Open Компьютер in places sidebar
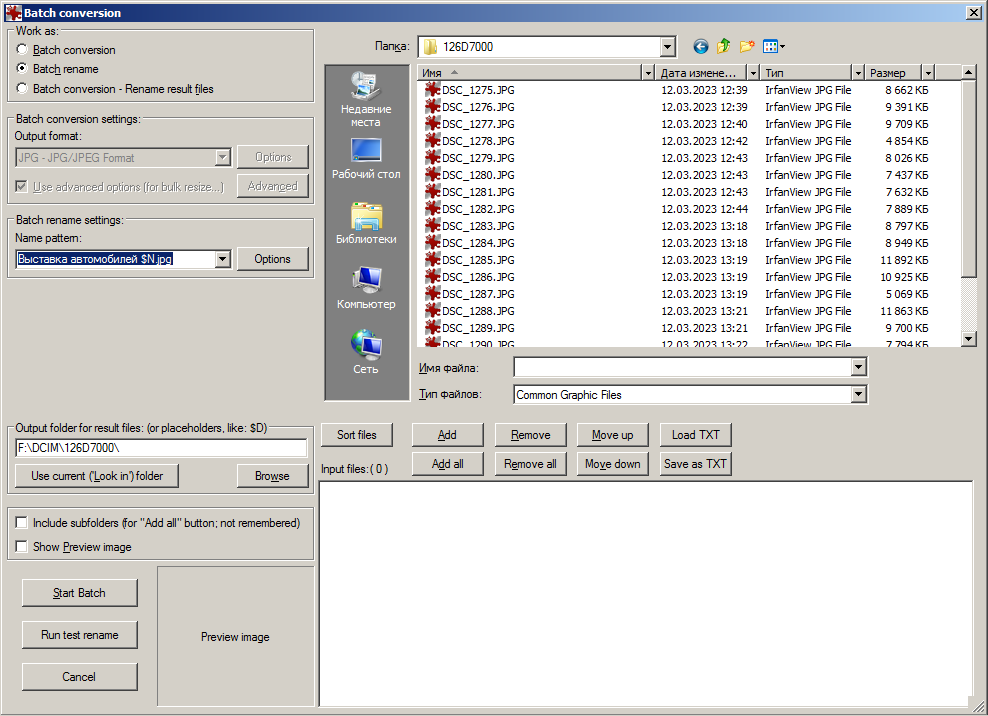The image size is (988, 716). (x=366, y=288)
